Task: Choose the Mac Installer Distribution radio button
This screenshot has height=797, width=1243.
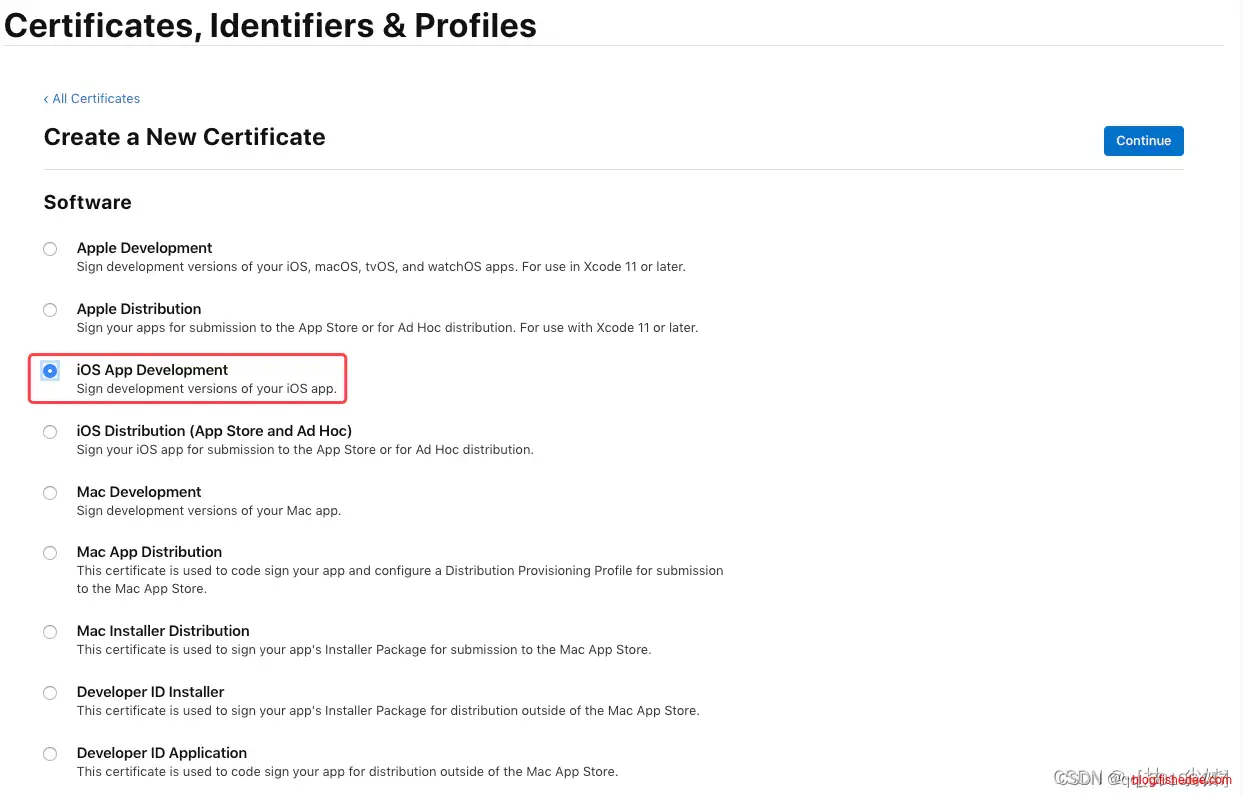Action: pyautogui.click(x=50, y=632)
